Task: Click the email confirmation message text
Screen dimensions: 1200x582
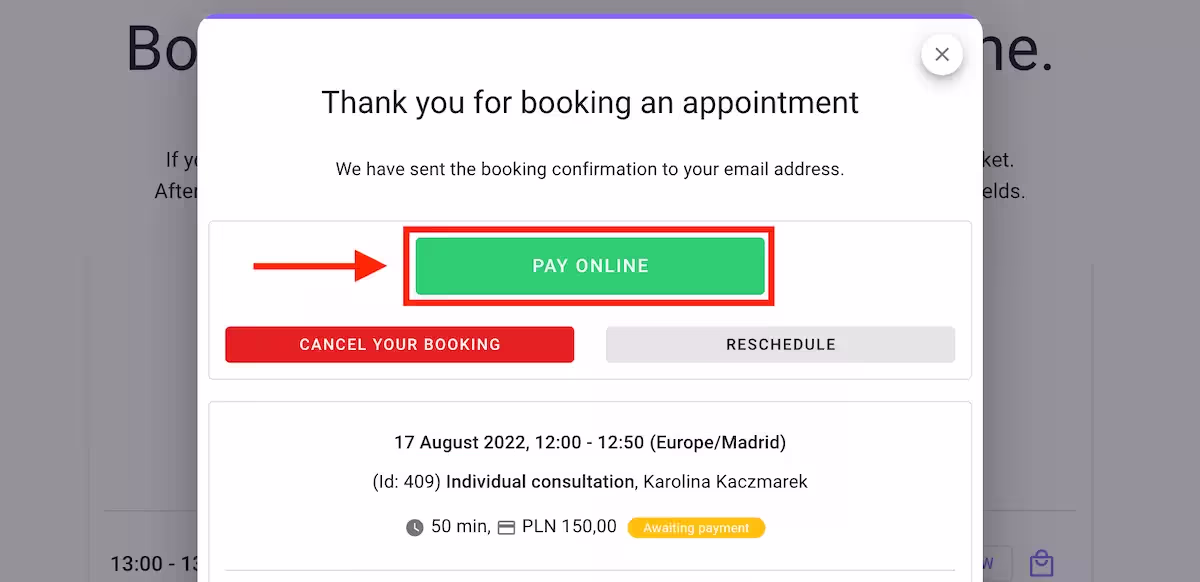Action: point(590,168)
